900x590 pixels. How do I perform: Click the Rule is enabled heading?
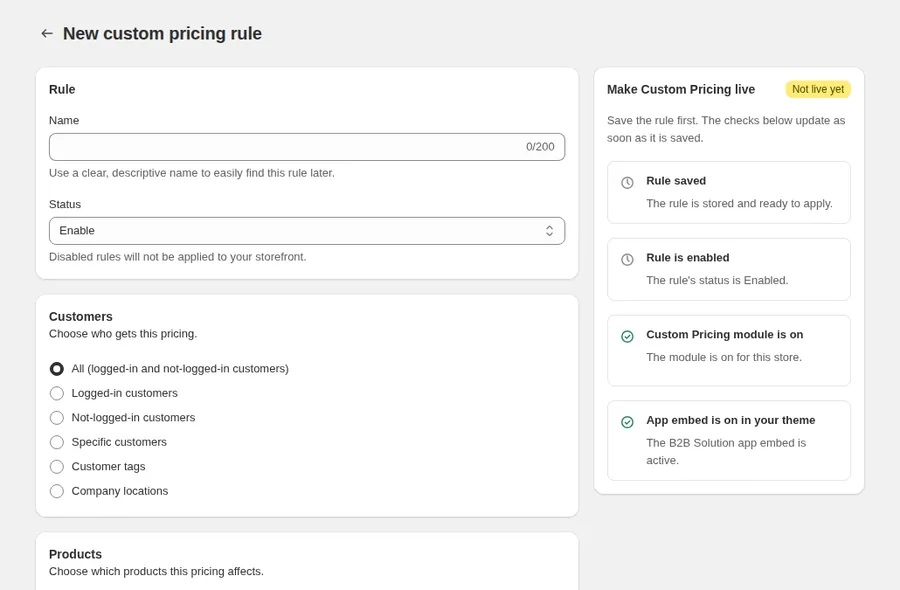click(x=688, y=258)
